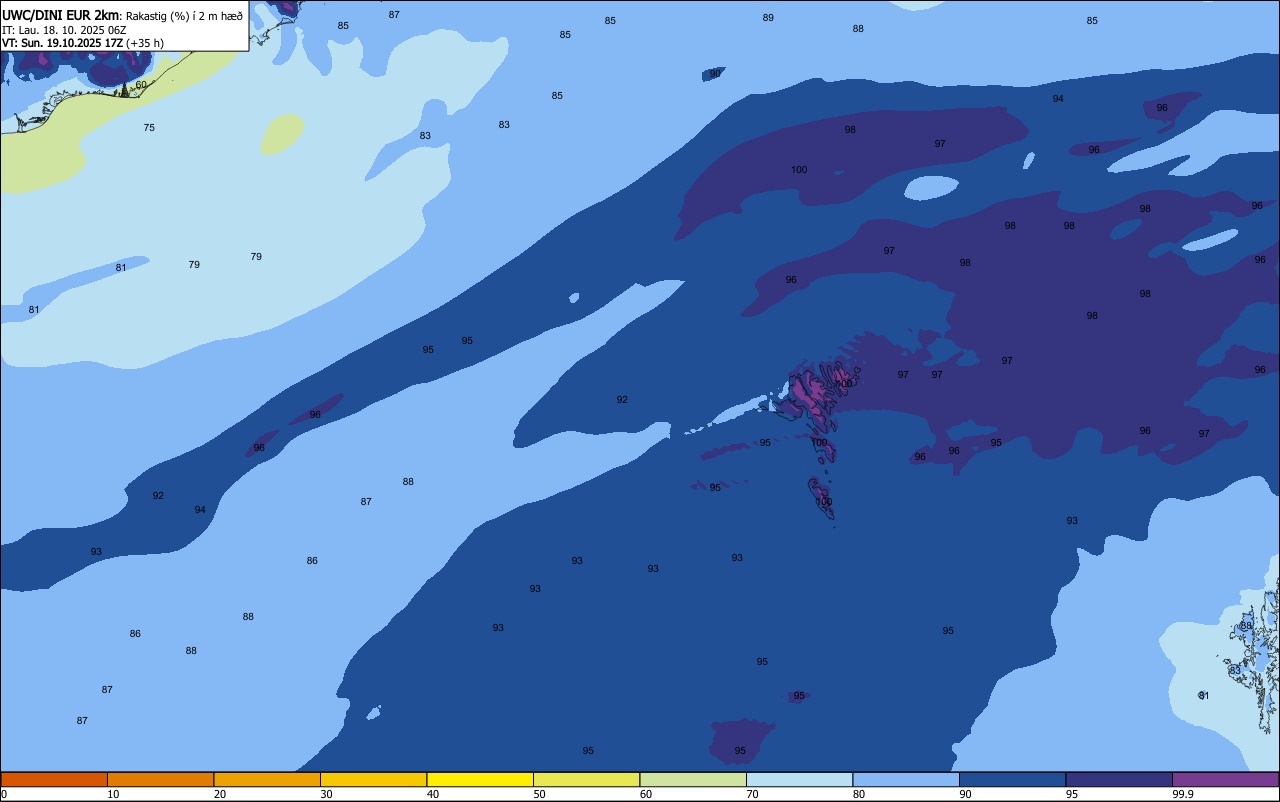The height and width of the screenshot is (802, 1280).
Task: Click the 70 legend tick label
Action: pyautogui.click(x=752, y=794)
